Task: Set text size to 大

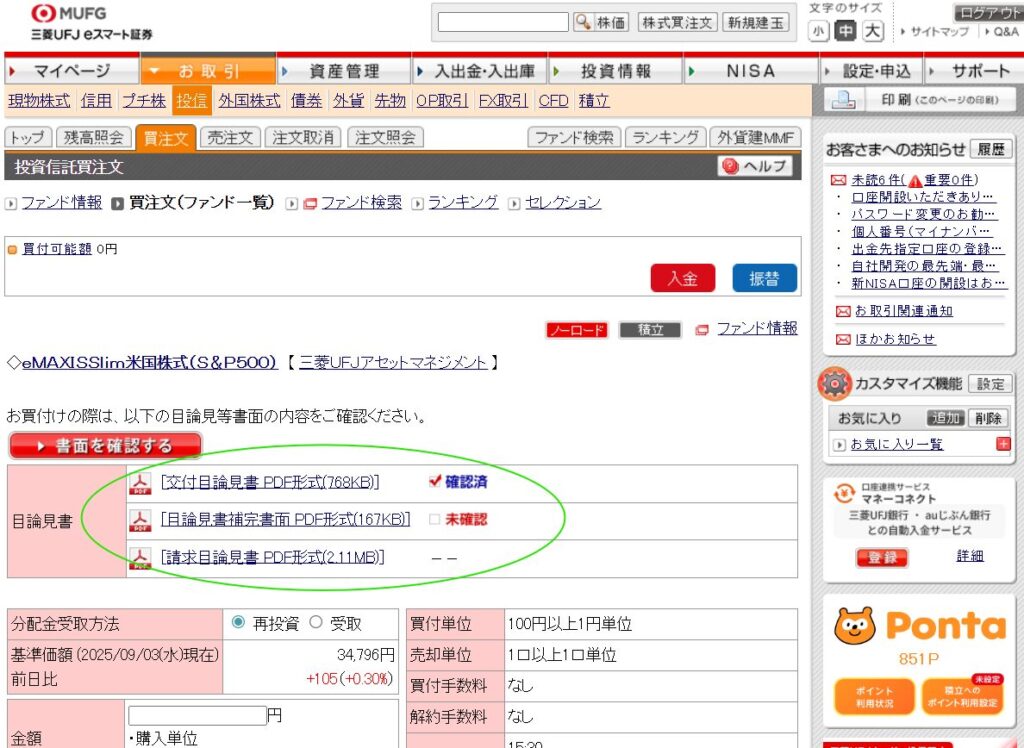Action: pos(872,31)
